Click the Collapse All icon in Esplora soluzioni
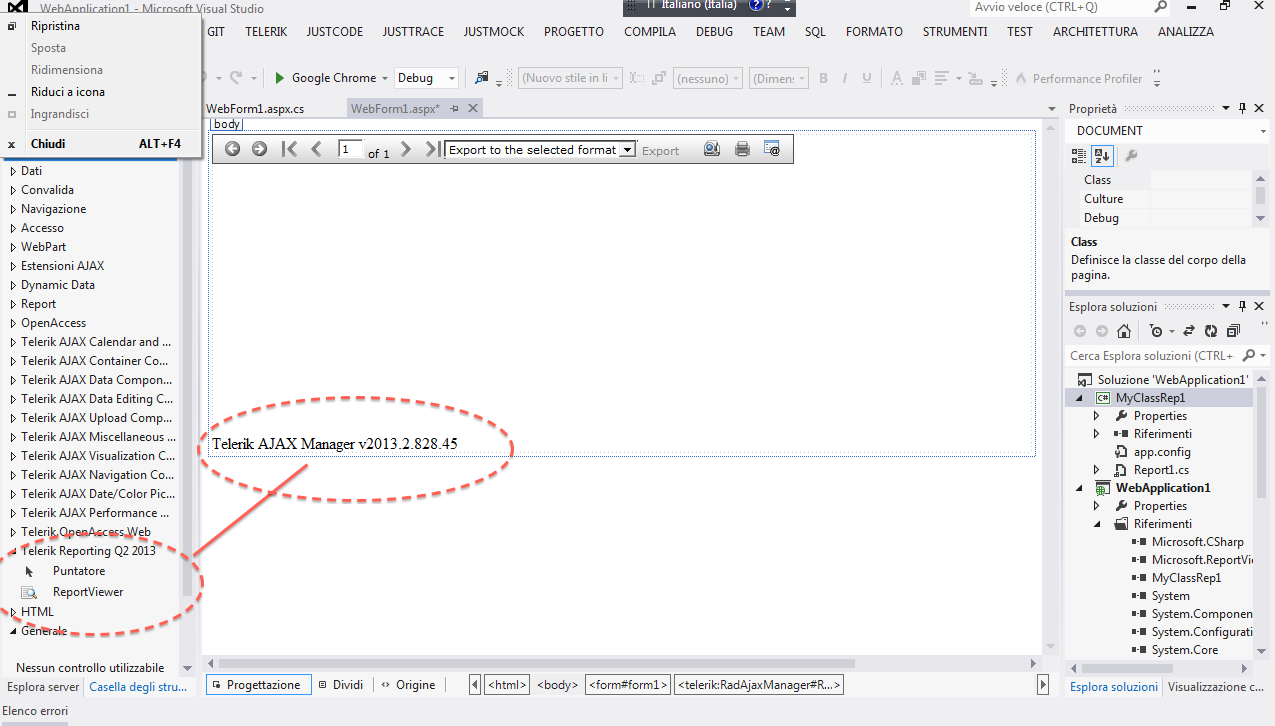 1233,331
